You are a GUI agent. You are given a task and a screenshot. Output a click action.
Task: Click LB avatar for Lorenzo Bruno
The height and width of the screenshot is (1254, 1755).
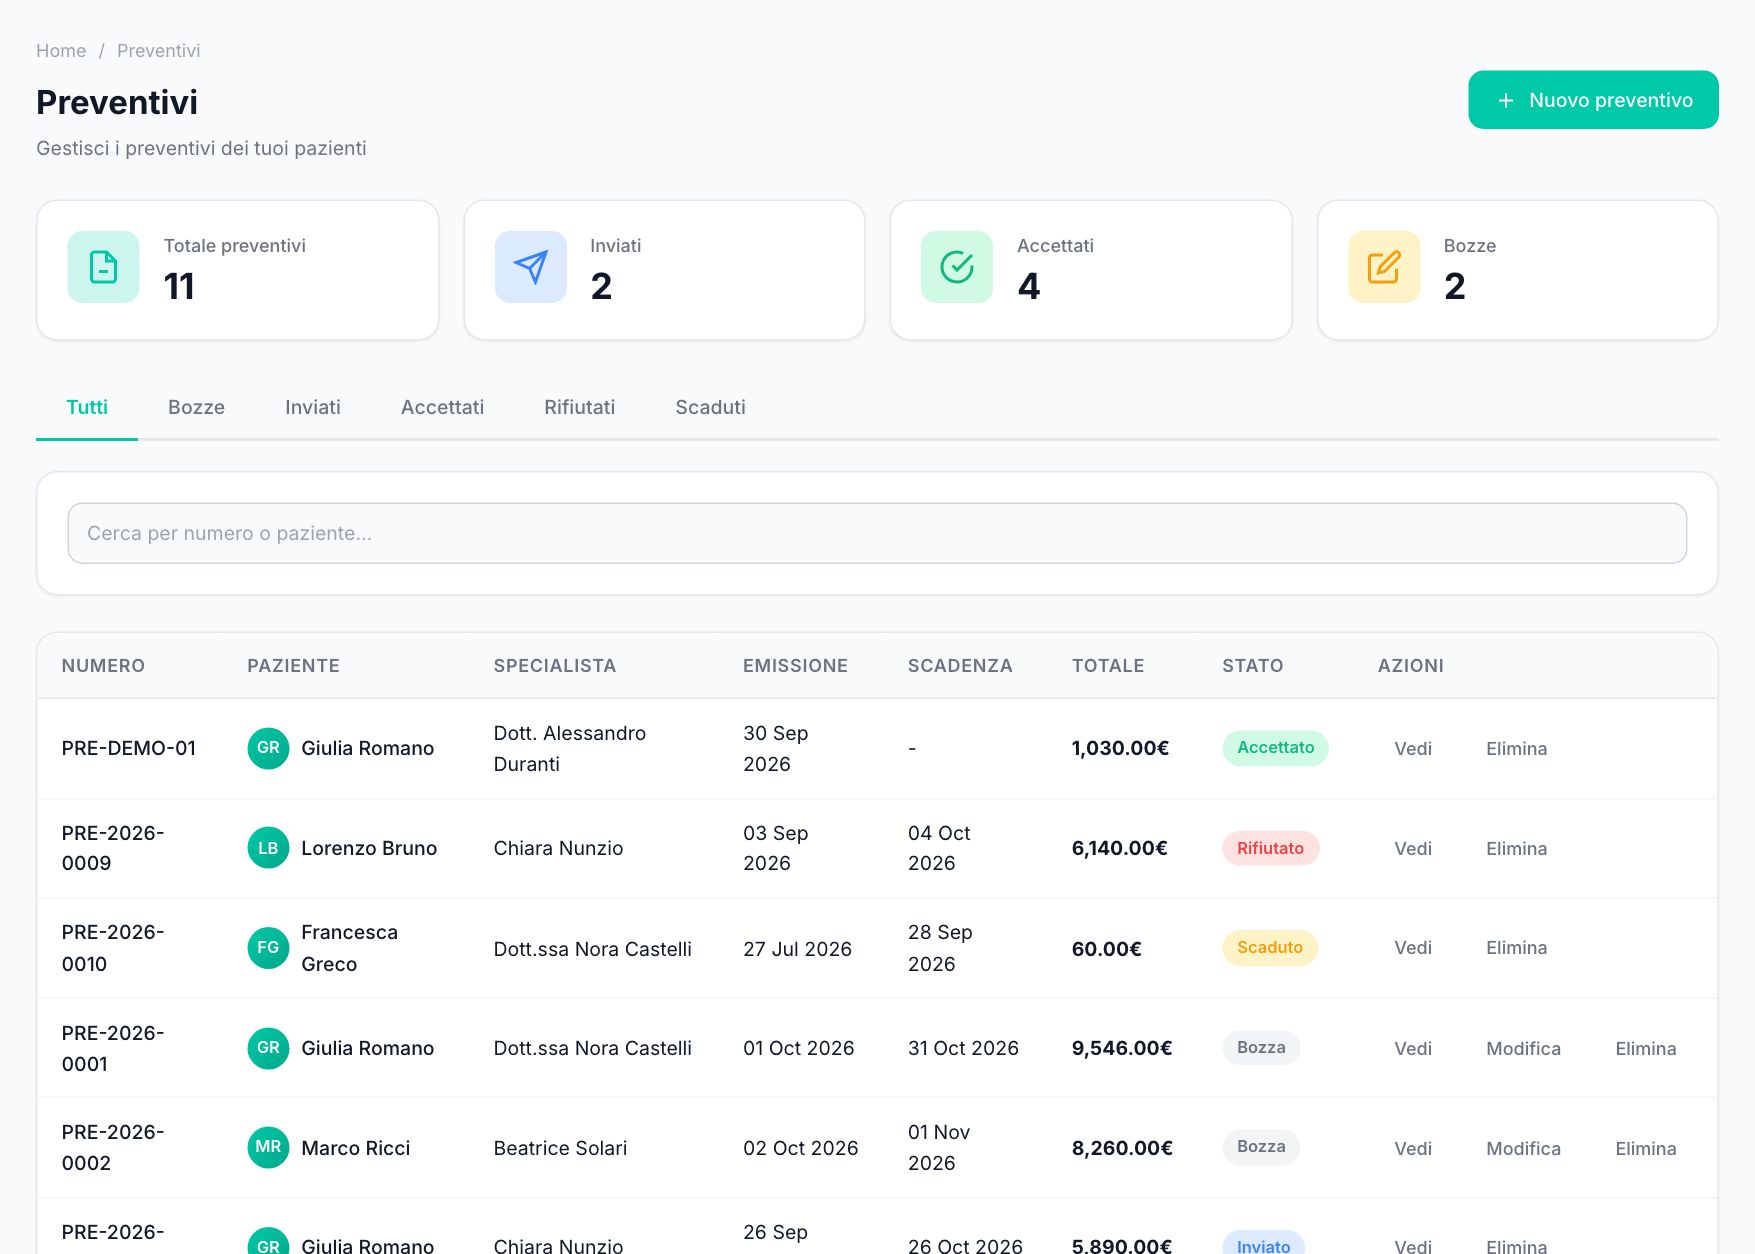(268, 848)
